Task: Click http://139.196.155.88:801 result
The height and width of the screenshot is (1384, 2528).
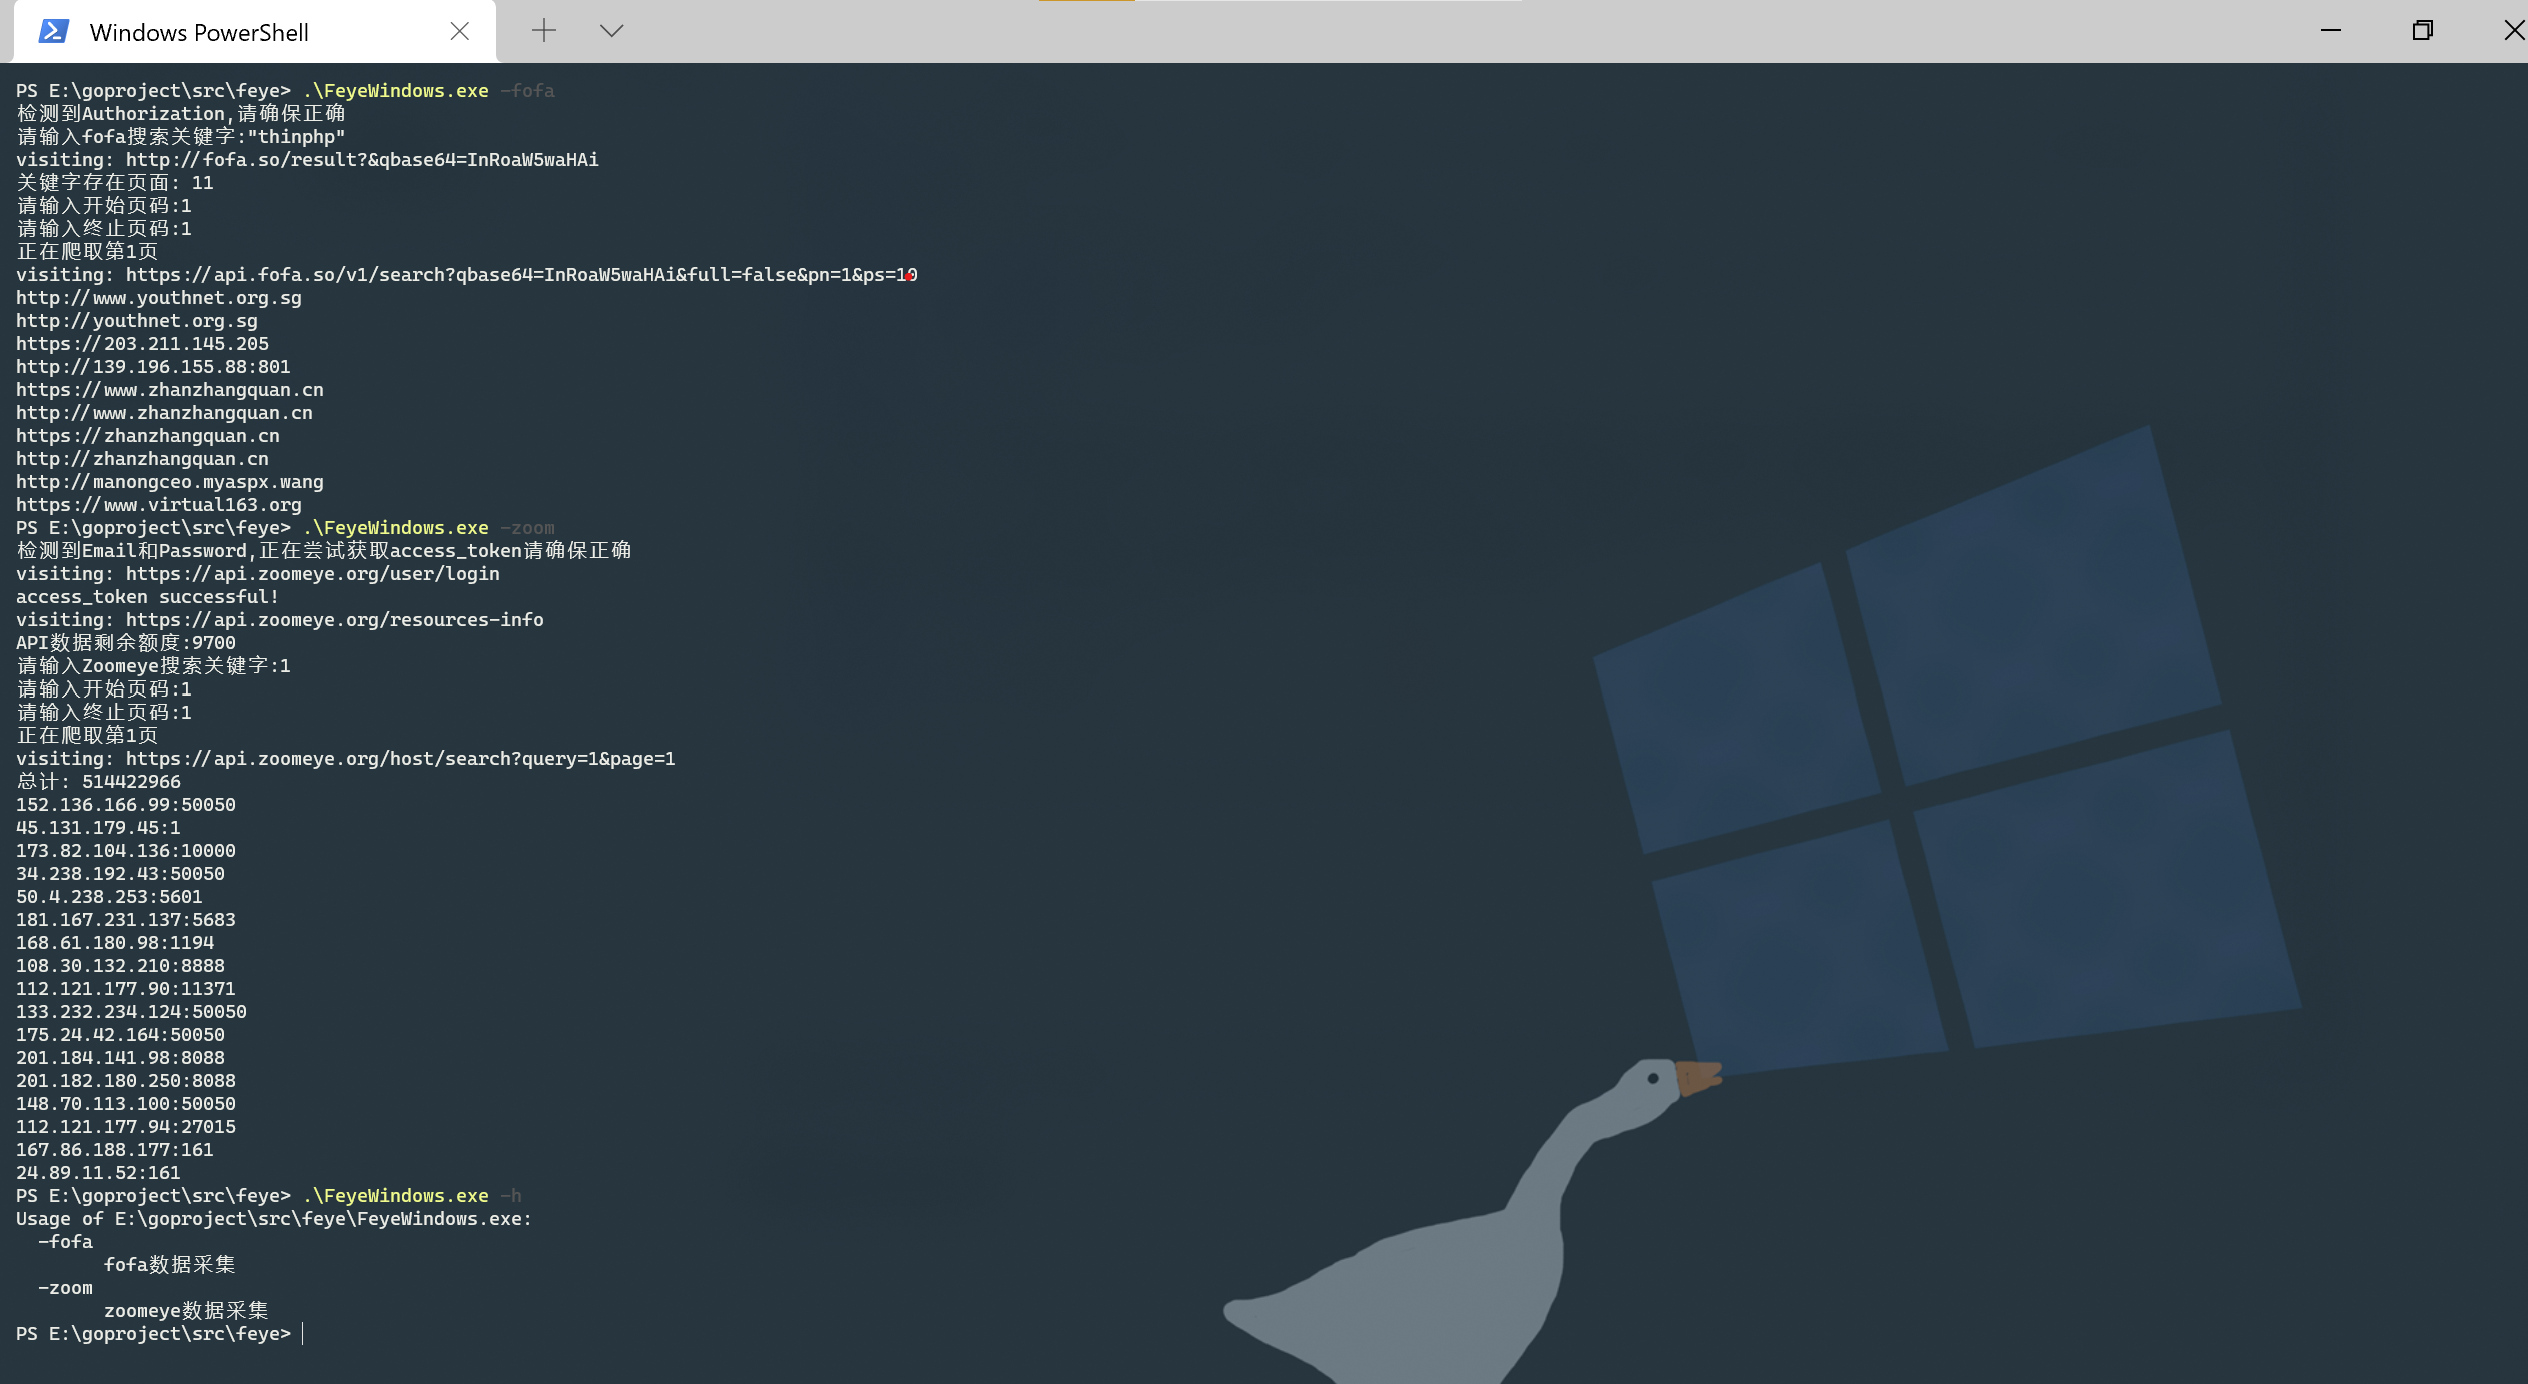Action: tap(153, 367)
